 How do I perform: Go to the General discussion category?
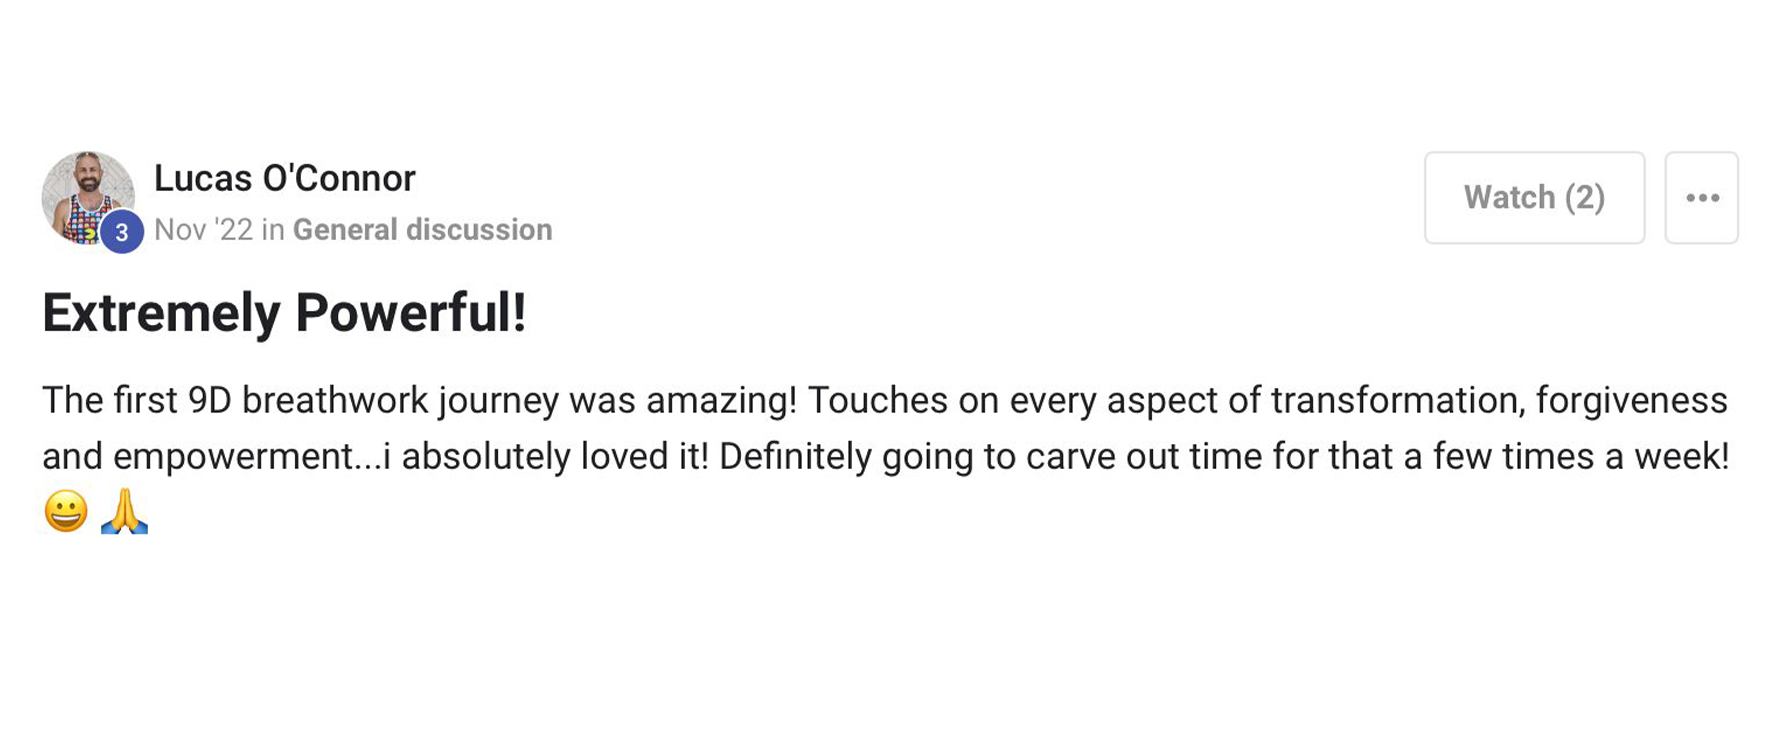click(422, 230)
